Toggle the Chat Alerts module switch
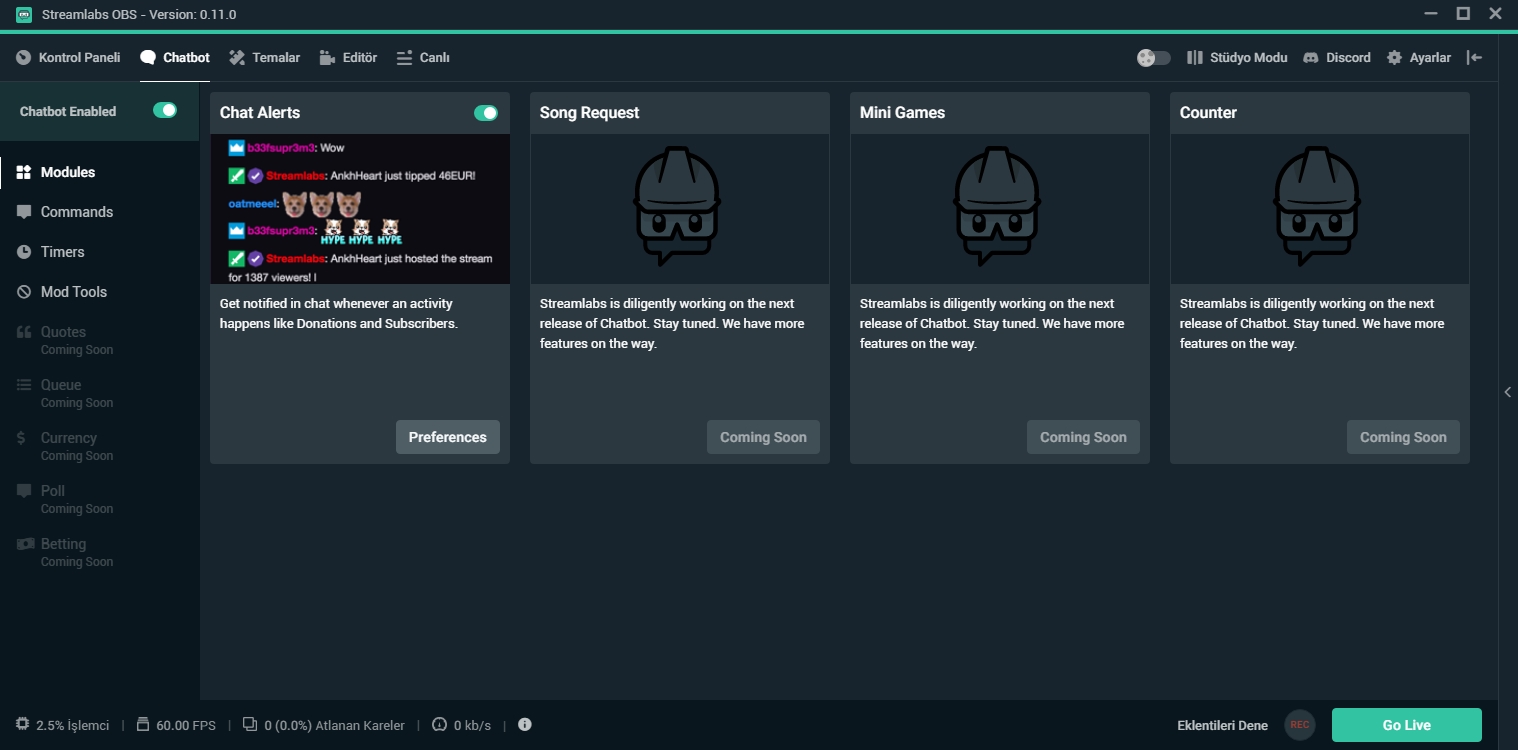 click(x=486, y=113)
